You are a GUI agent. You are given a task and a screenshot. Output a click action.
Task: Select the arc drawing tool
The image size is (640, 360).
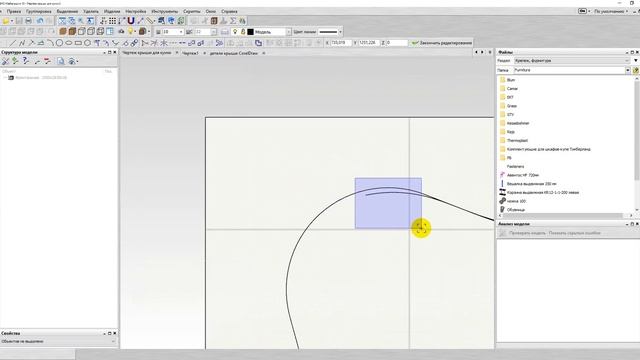tap(50, 43)
